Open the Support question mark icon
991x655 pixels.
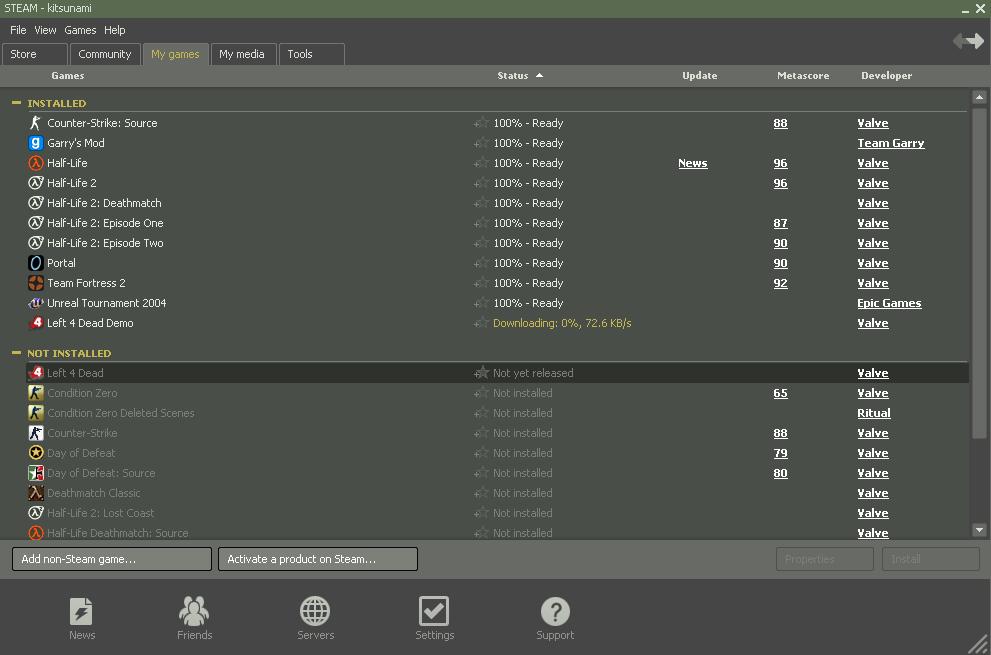click(x=556, y=611)
